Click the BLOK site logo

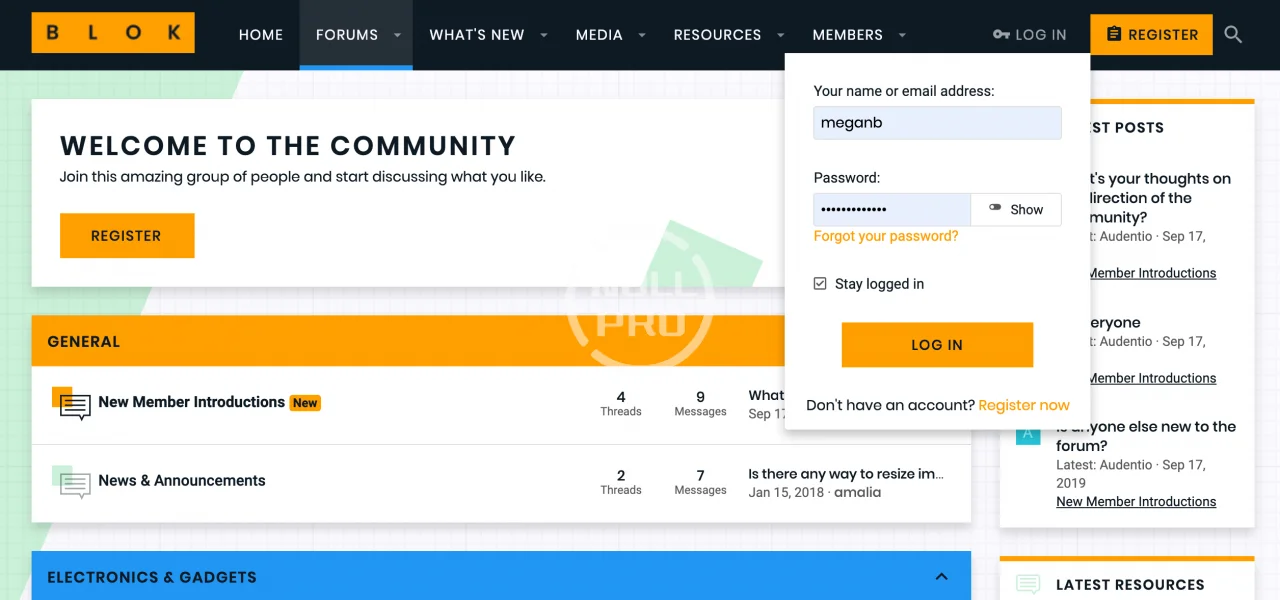113,33
